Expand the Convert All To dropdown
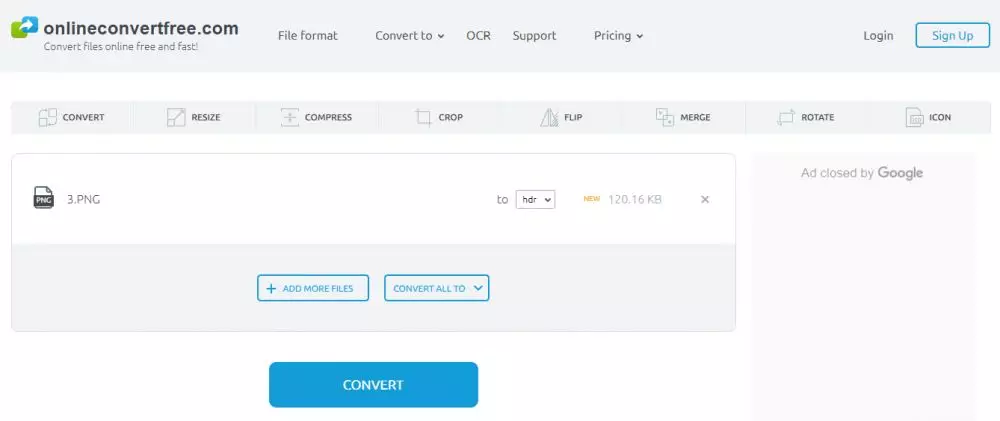The image size is (1000, 421). tap(436, 288)
